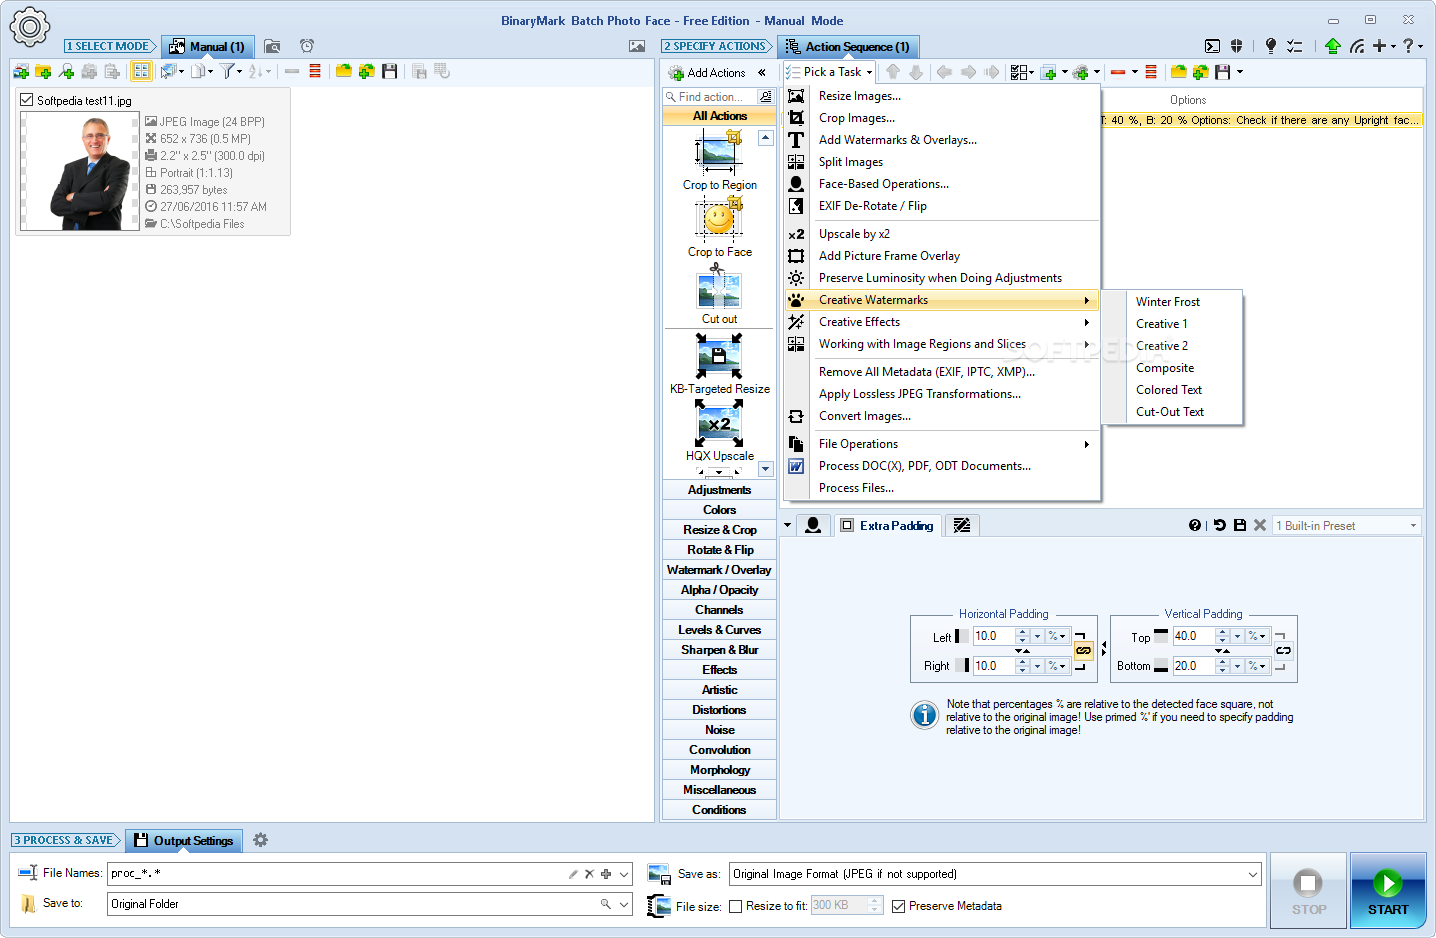Click the save file list floppy icon
This screenshot has height=938, width=1436.
[x=389, y=71]
